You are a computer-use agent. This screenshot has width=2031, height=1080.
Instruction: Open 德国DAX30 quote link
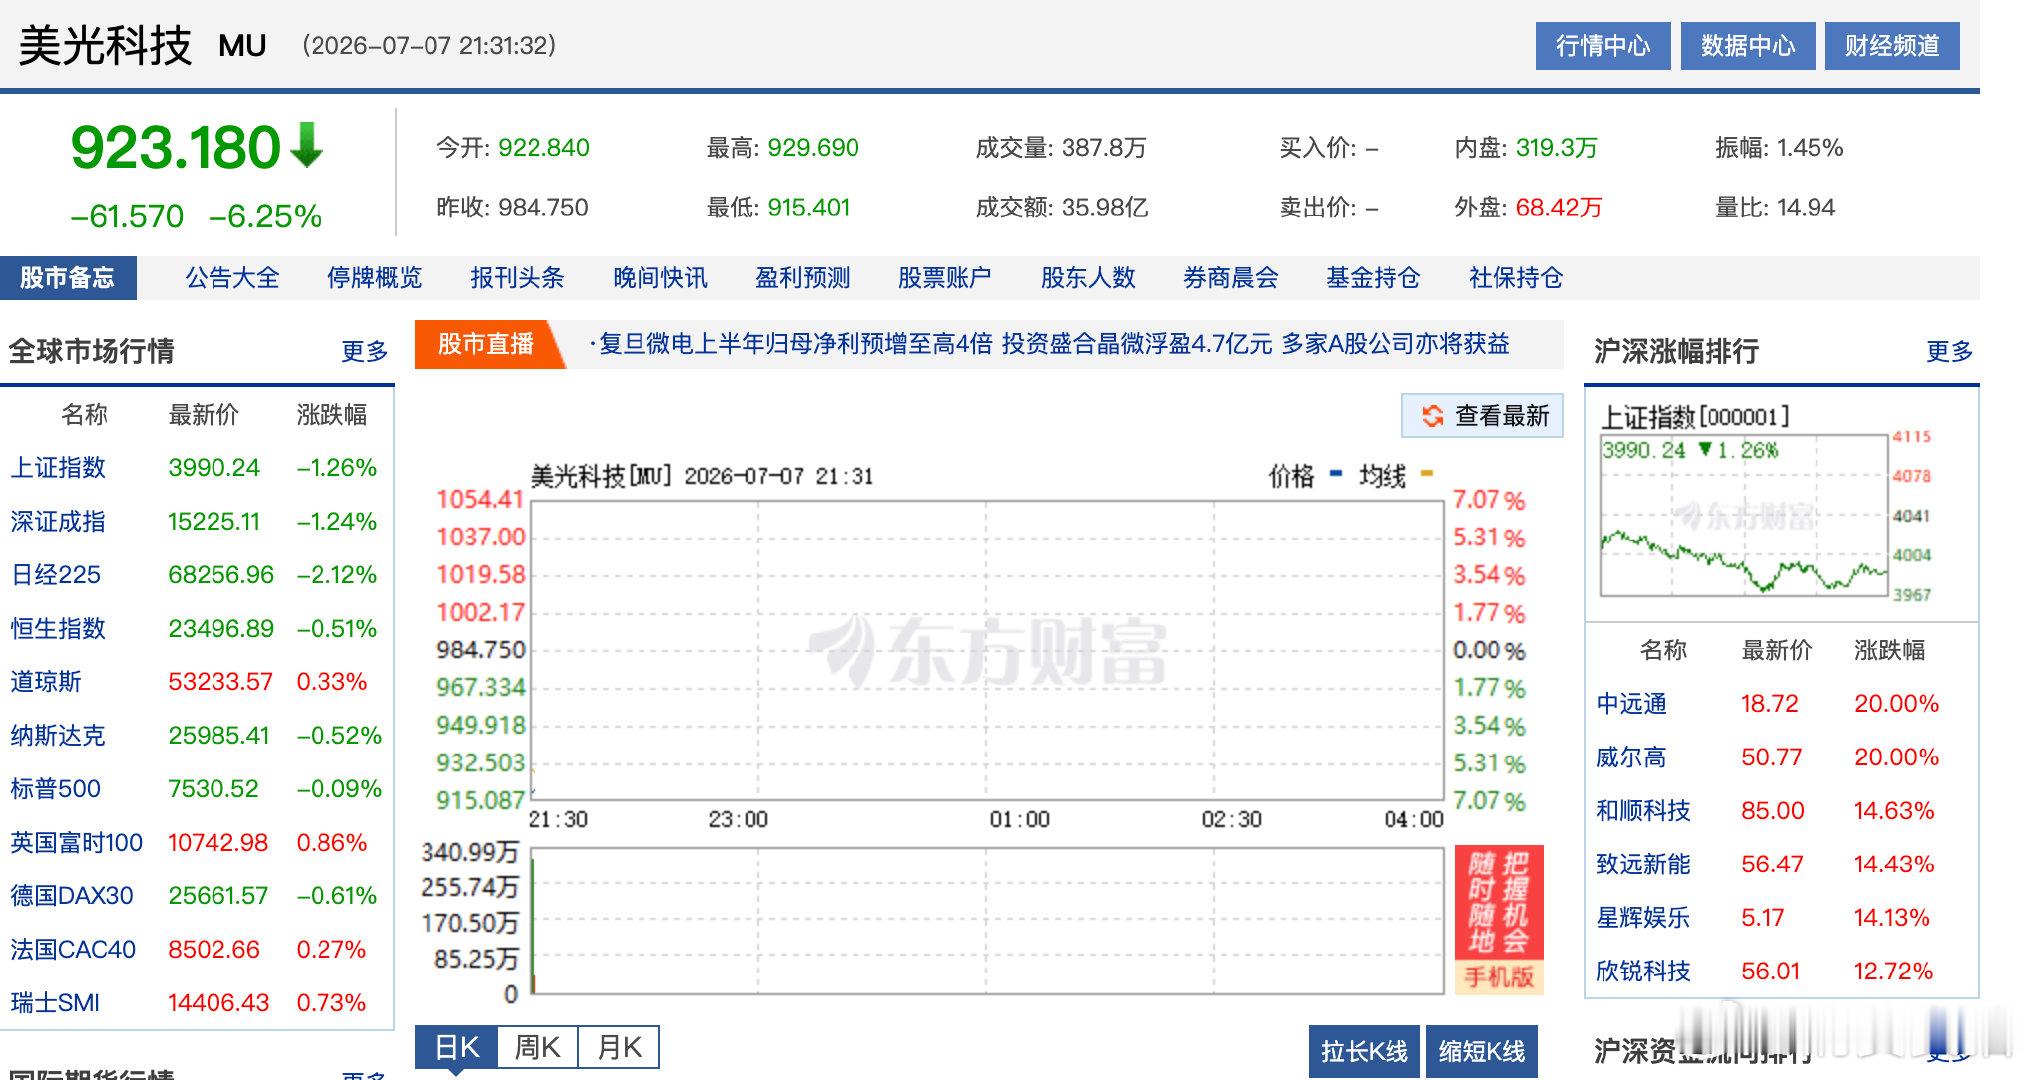point(72,896)
